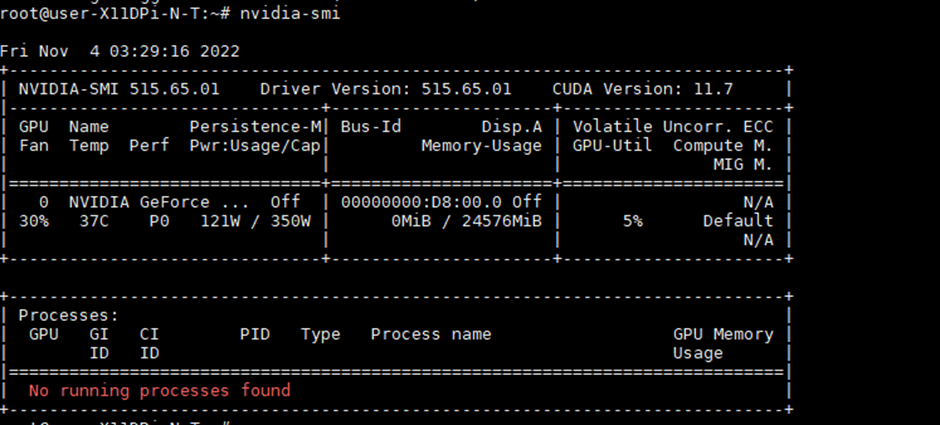Click the Process name column header
This screenshot has height=425, width=940.
point(430,334)
